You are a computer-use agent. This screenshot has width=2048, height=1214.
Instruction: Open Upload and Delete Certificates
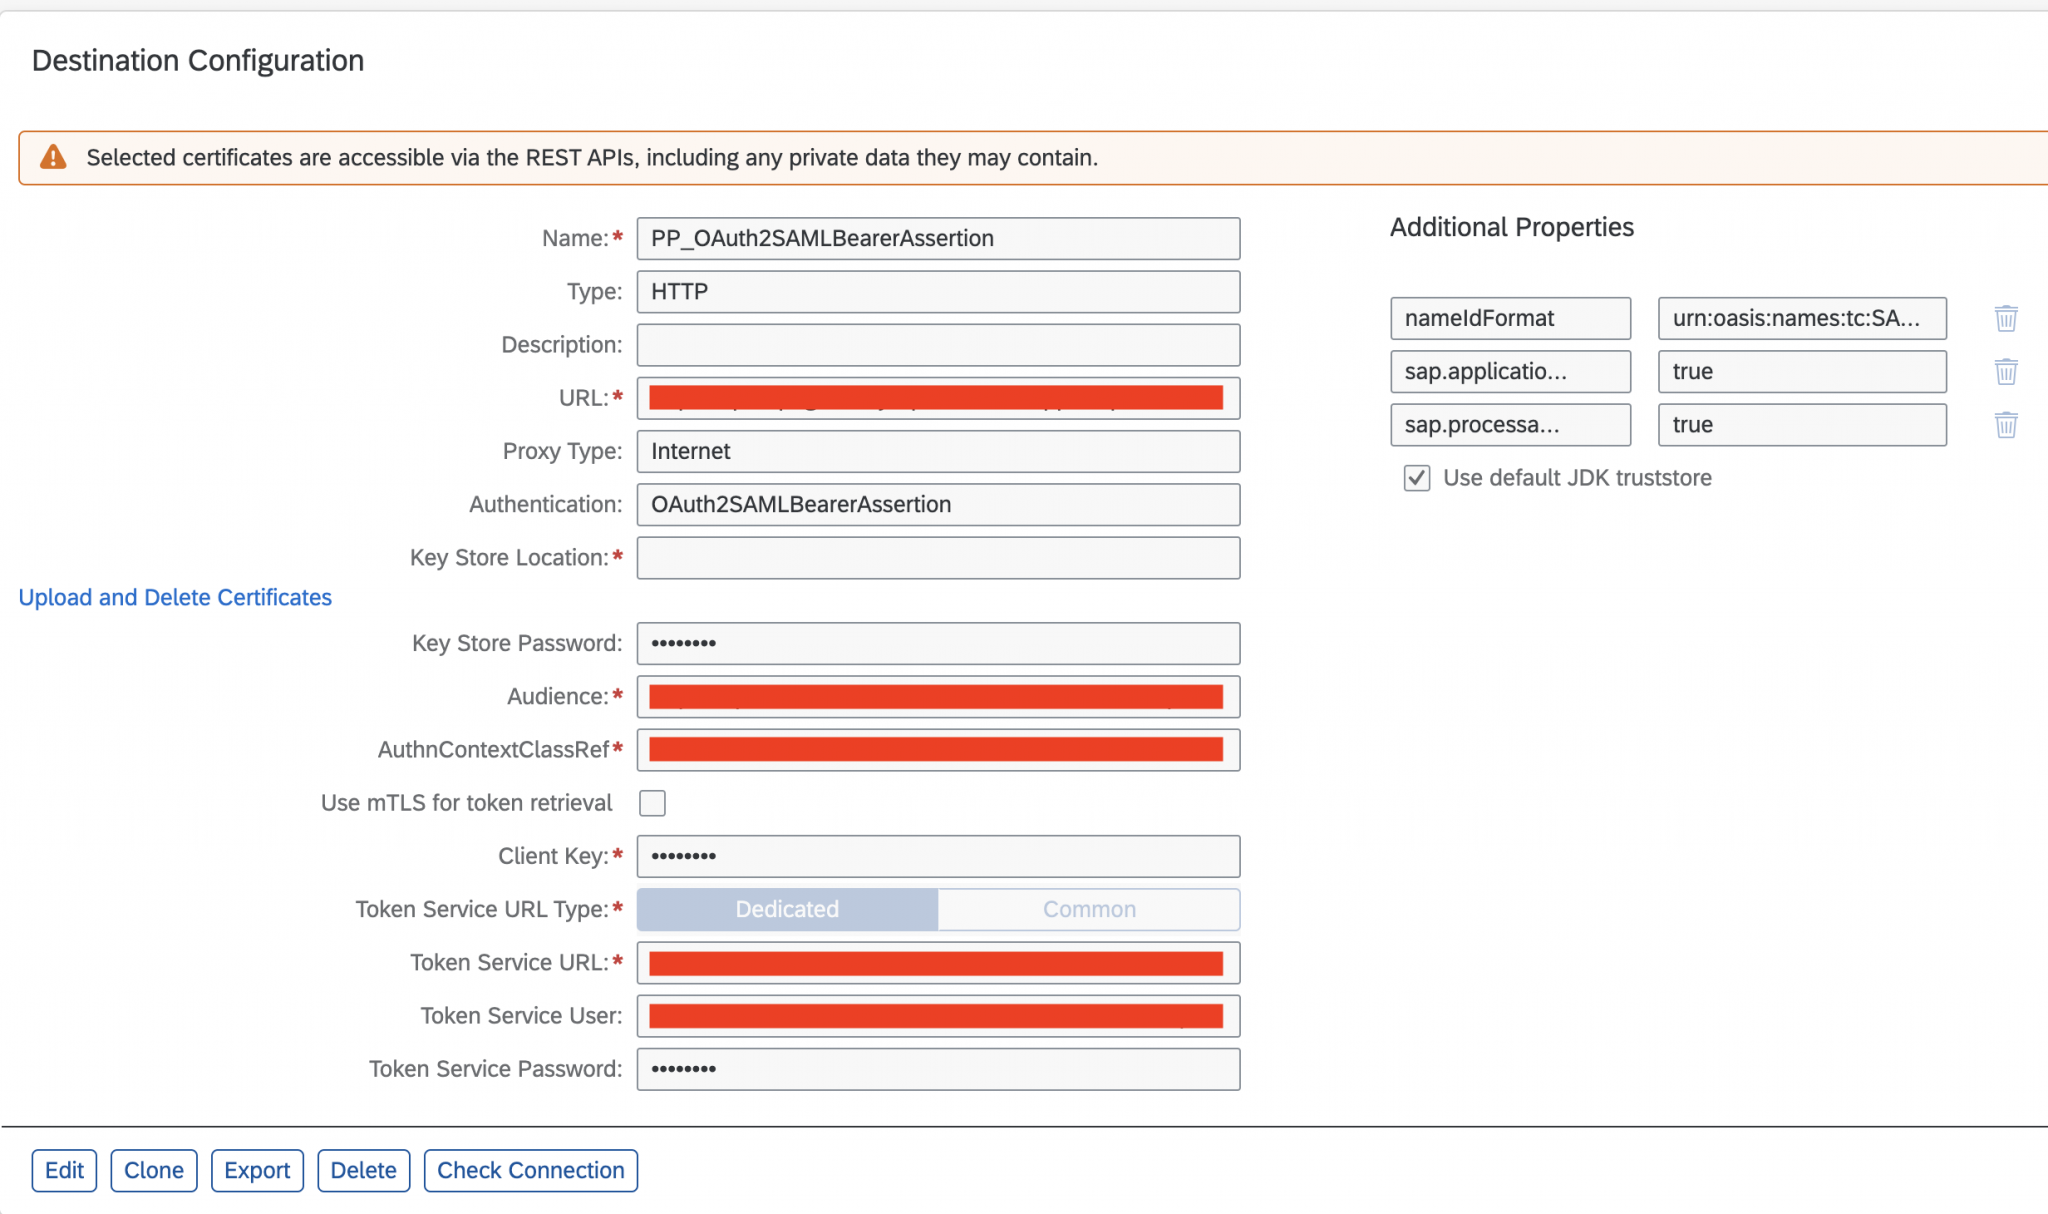click(x=175, y=597)
